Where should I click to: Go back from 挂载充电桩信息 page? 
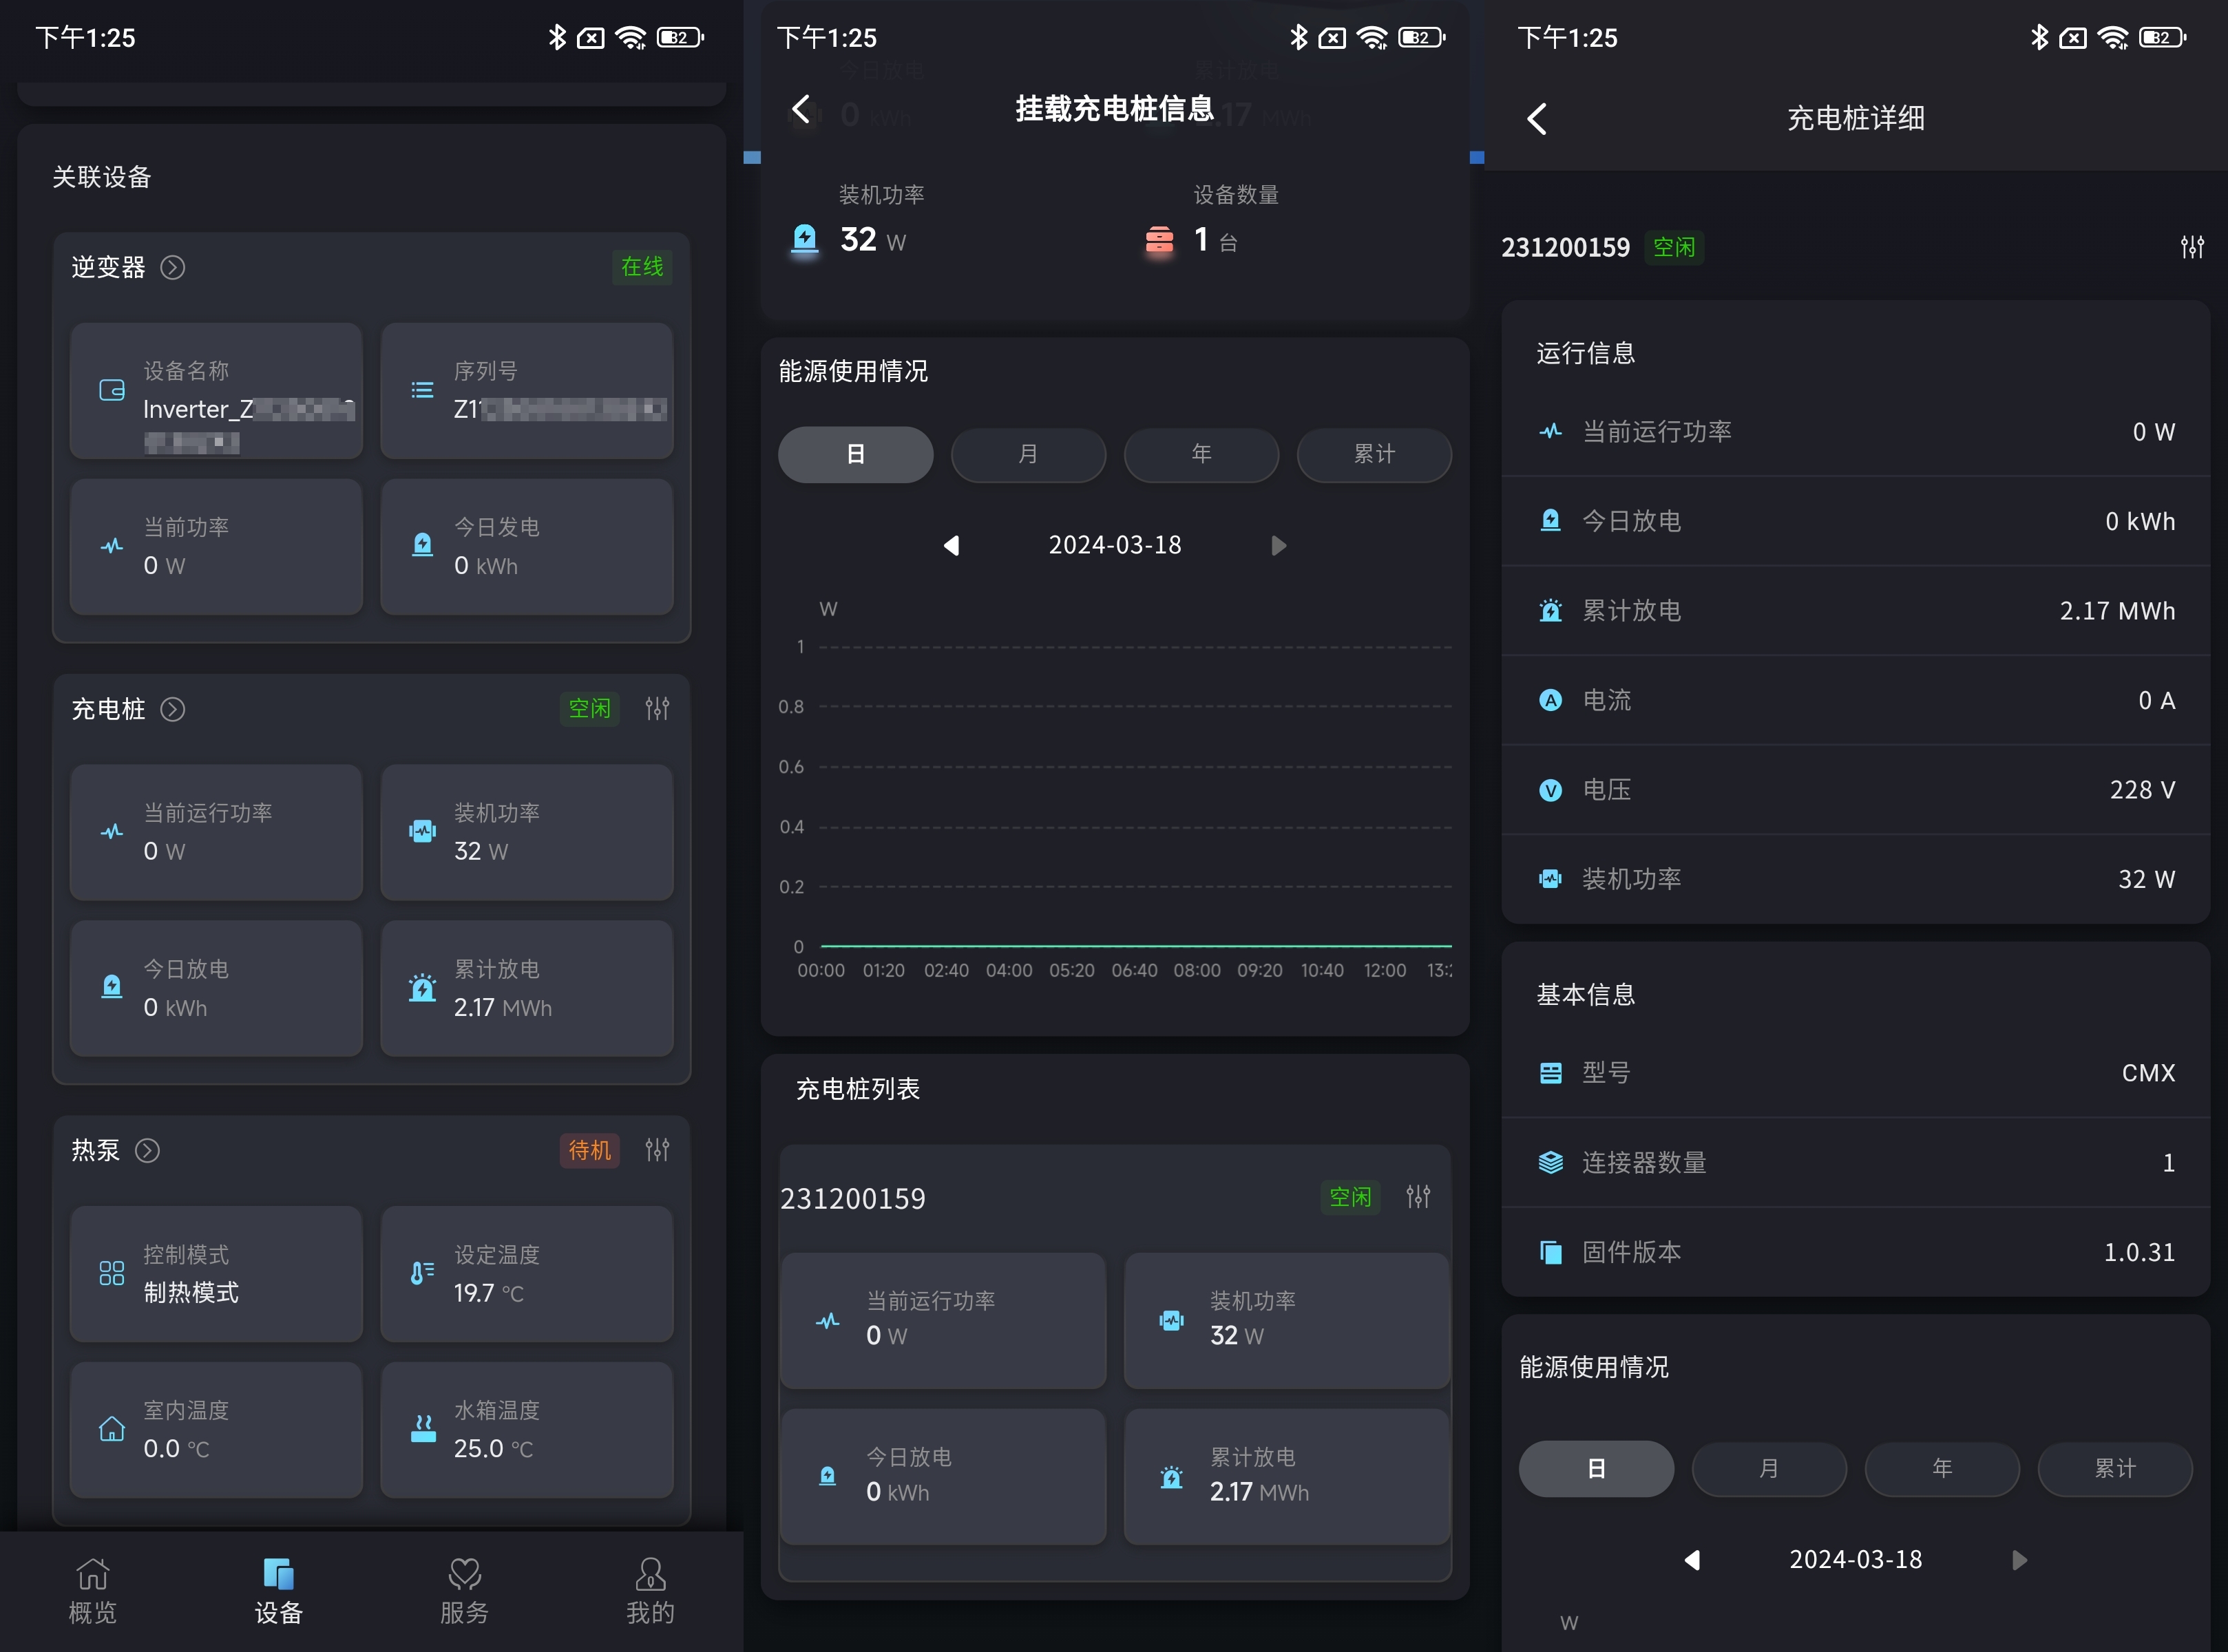coord(801,109)
